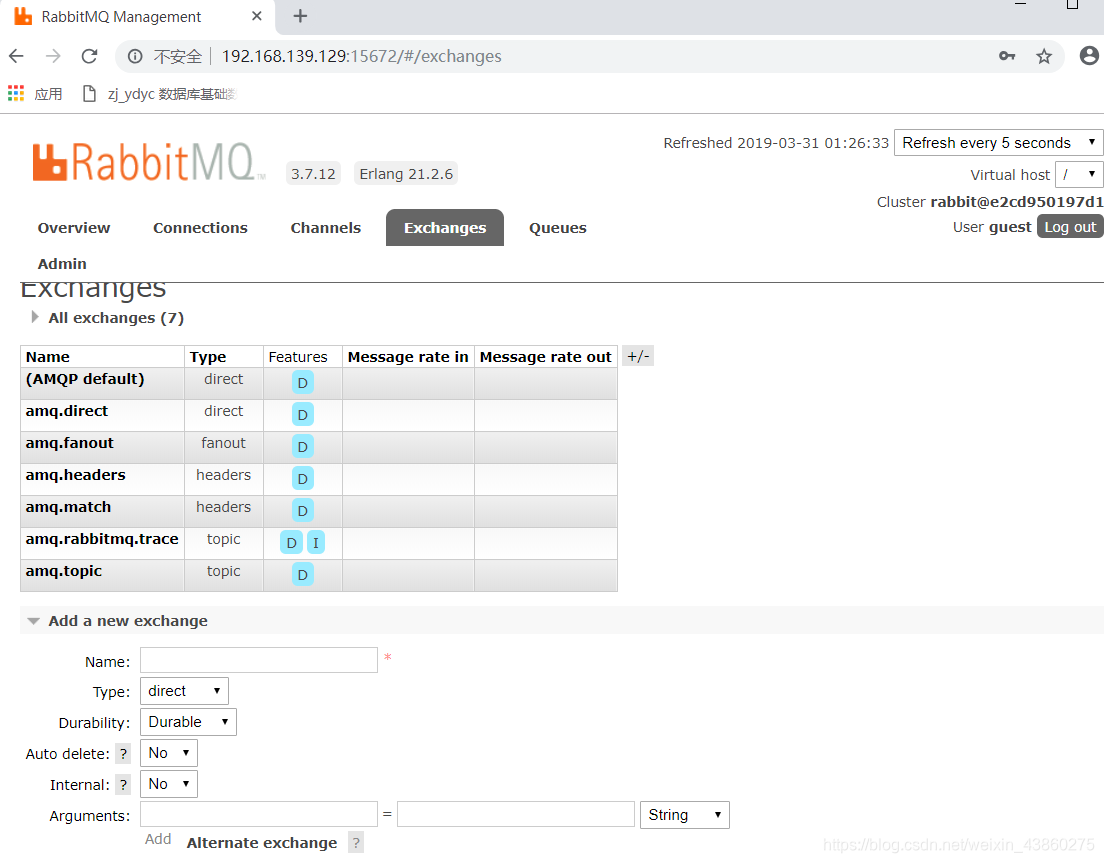Click the Log out button
This screenshot has width=1104, height=863.
click(x=1070, y=227)
